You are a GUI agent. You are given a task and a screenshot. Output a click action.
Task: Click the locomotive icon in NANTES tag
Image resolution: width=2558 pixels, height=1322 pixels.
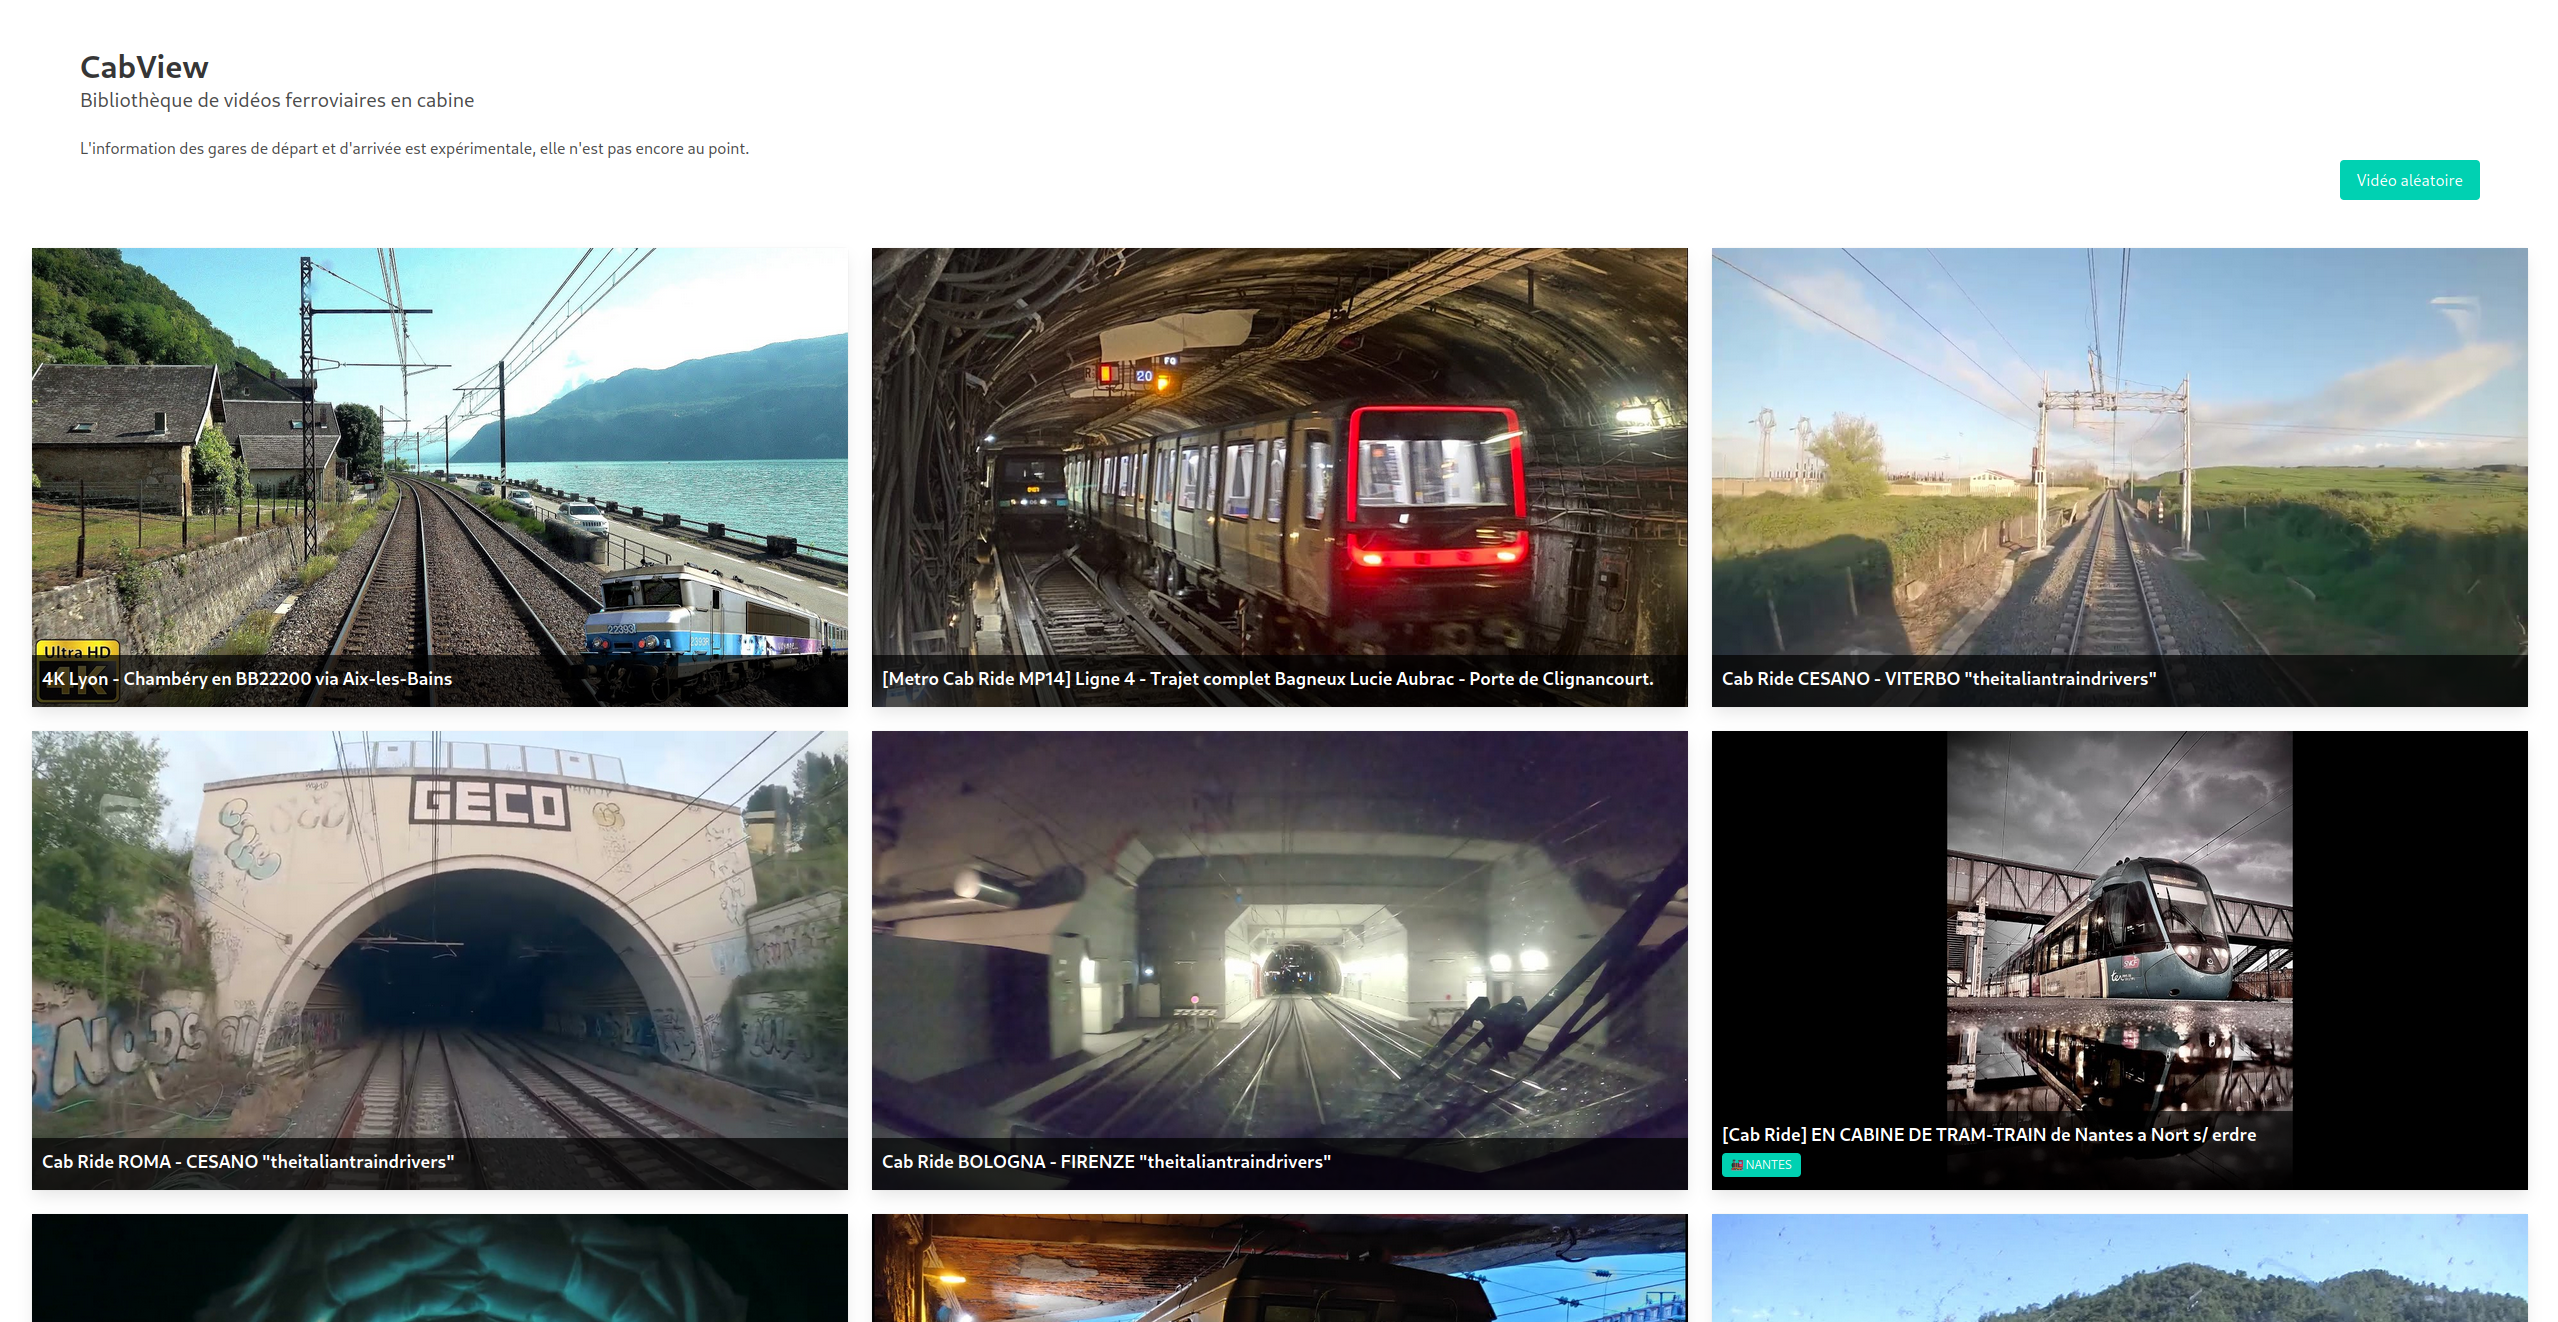coord(1737,1164)
